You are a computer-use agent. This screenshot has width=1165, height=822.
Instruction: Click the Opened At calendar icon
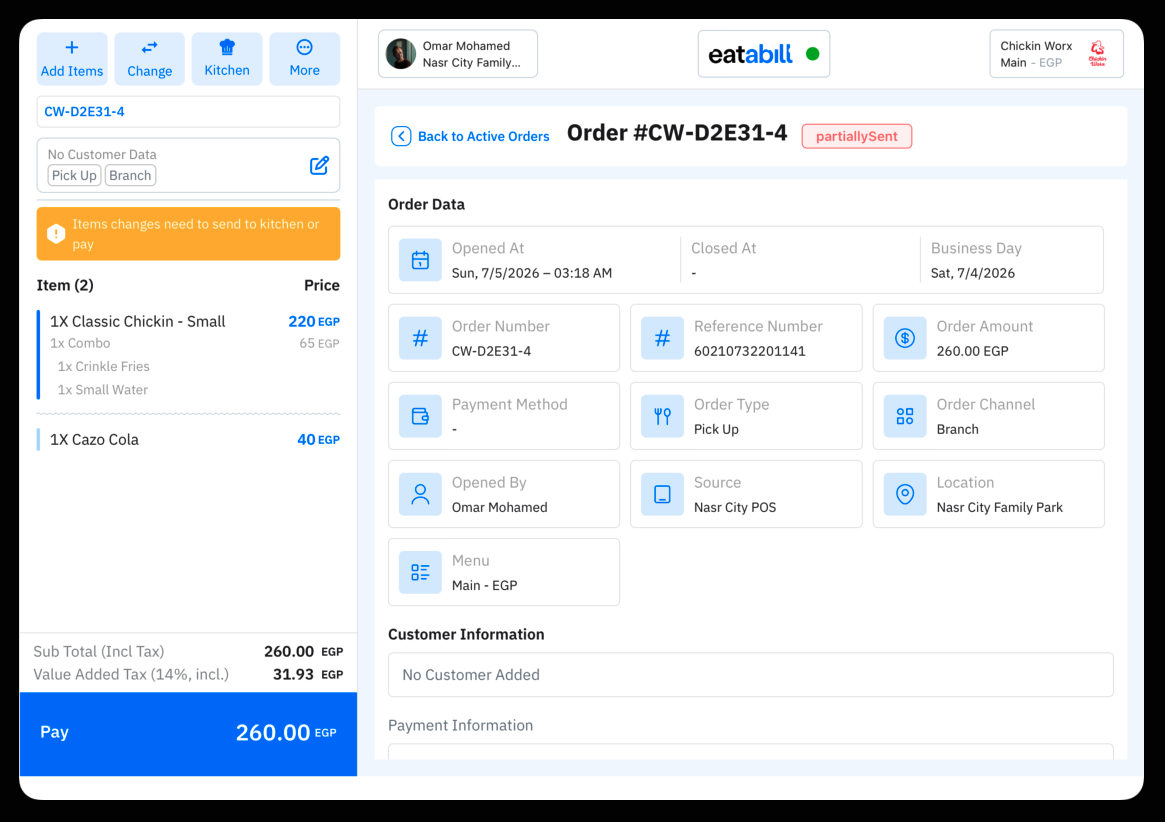[421, 260]
